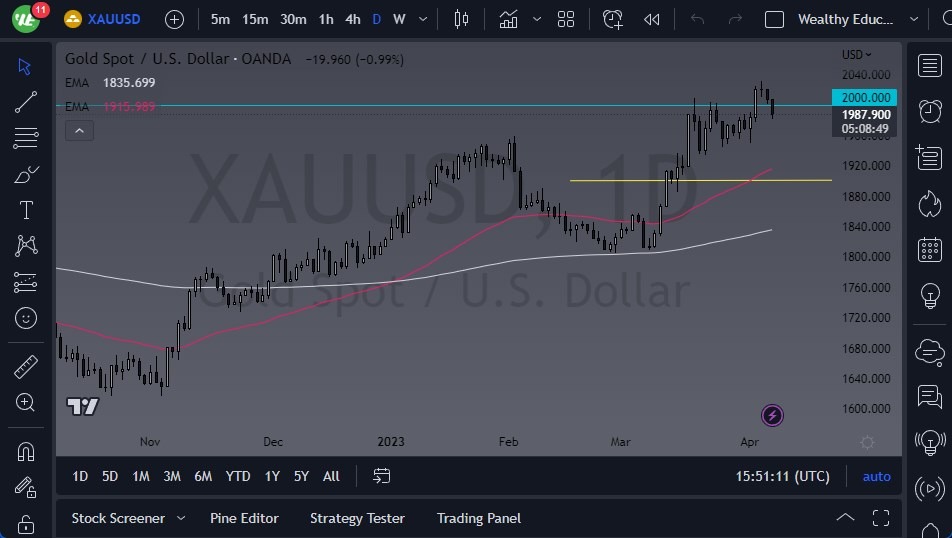Open the Wealthy Educ layout name
Image resolution: width=952 pixels, height=538 pixels.
[845, 19]
